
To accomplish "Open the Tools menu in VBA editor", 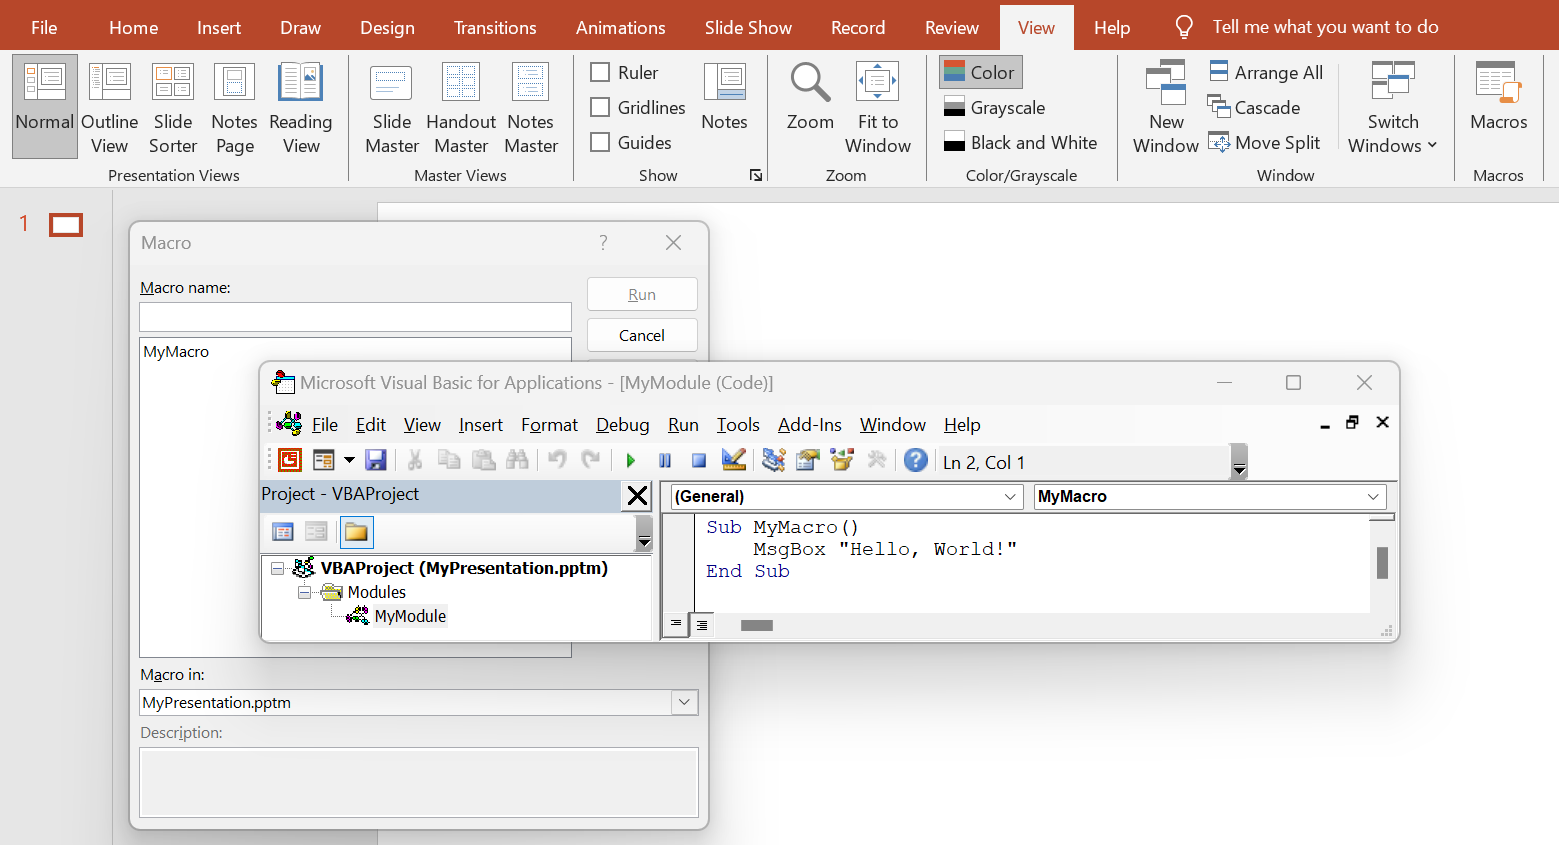I will [x=738, y=425].
